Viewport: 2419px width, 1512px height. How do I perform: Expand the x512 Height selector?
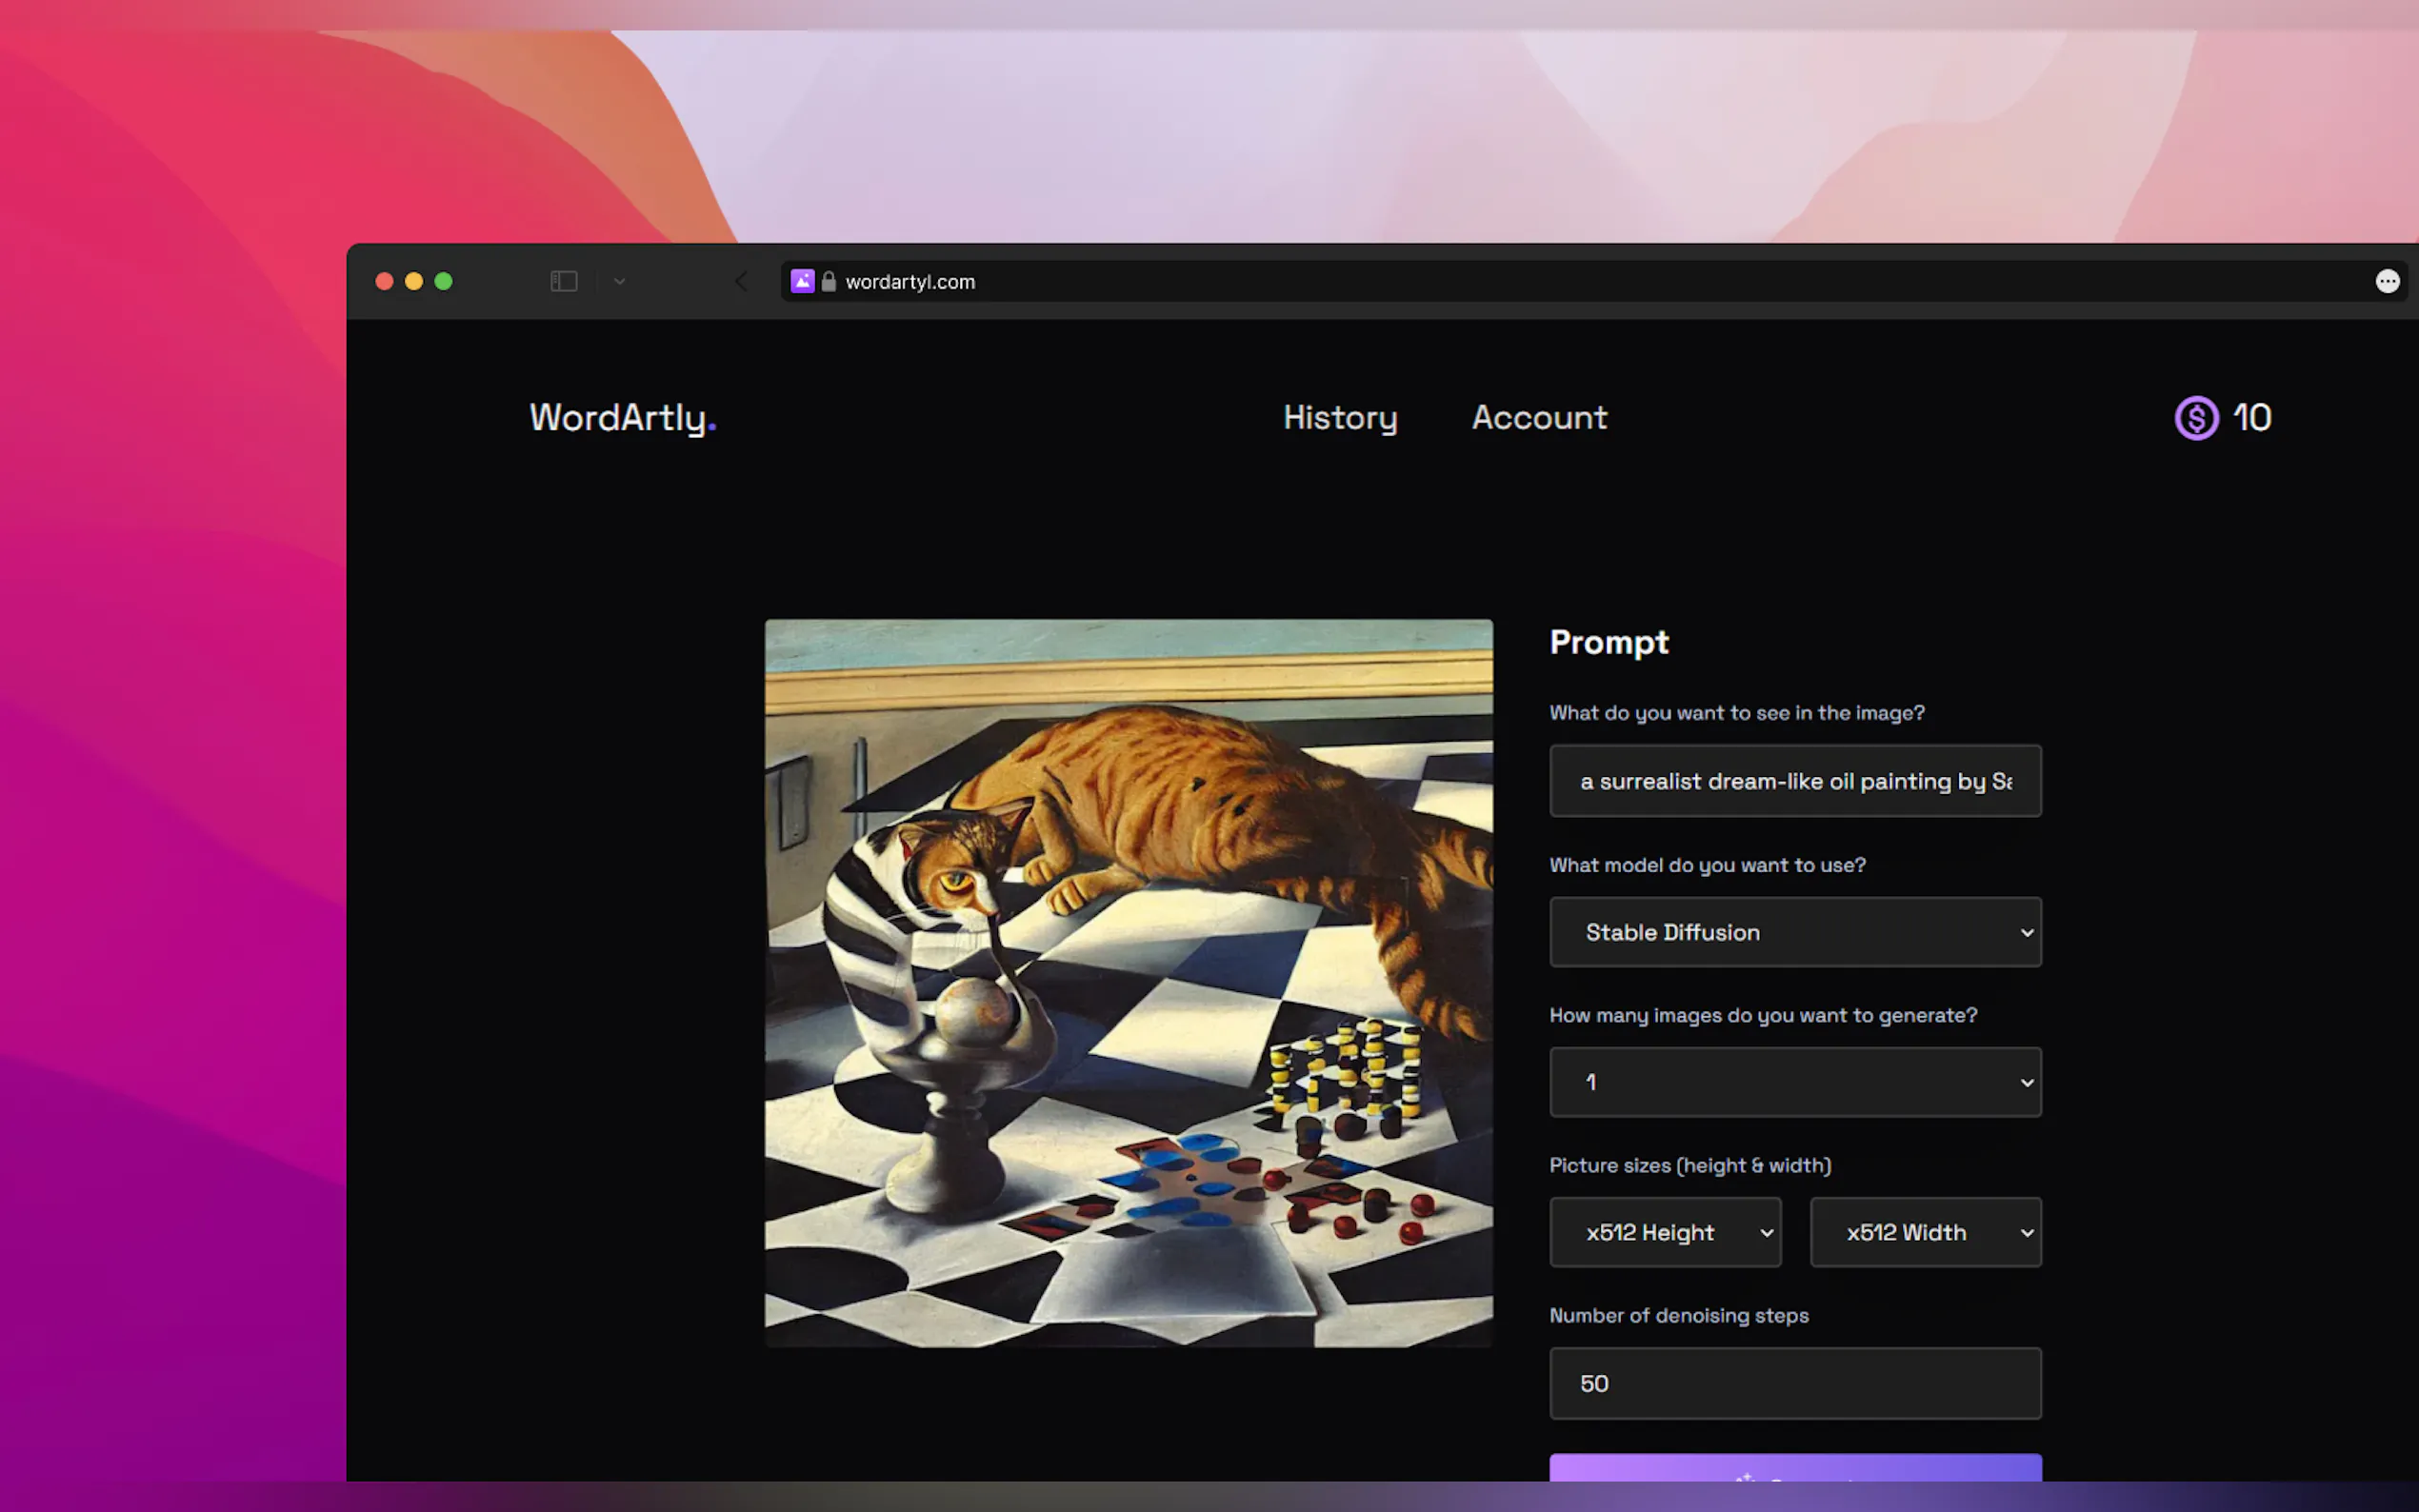(x=1665, y=1232)
